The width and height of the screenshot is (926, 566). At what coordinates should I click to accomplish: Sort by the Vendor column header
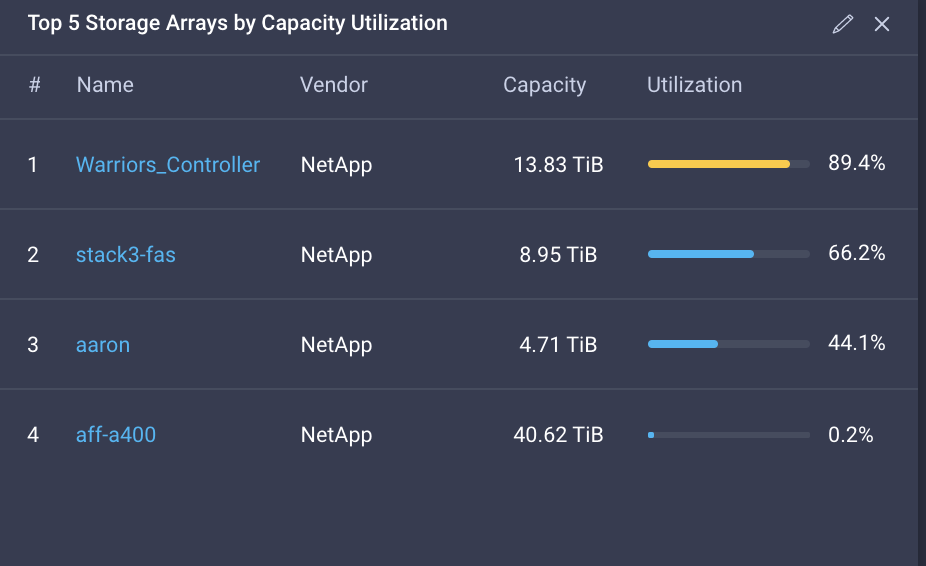(334, 85)
